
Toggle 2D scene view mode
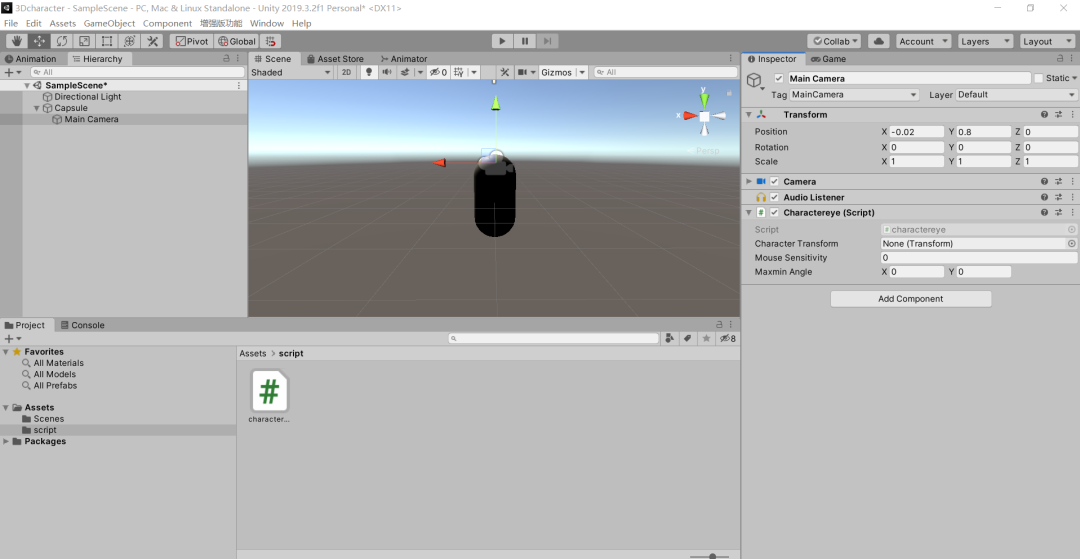point(347,72)
